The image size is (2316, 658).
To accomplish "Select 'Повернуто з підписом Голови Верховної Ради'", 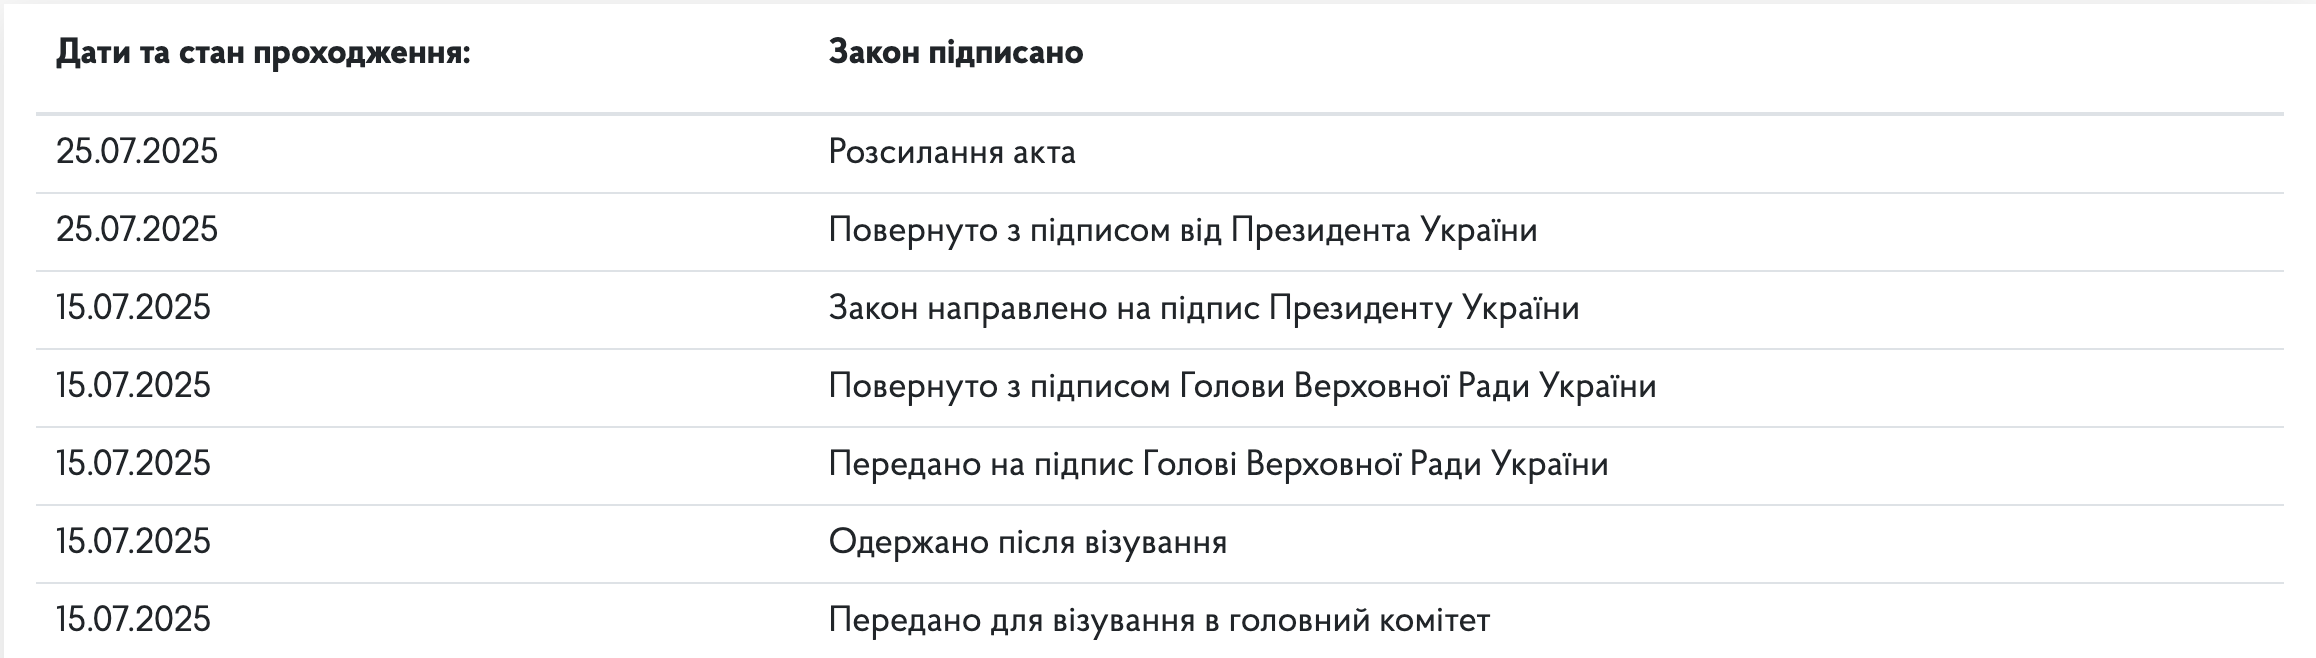I will click(x=1241, y=386).
